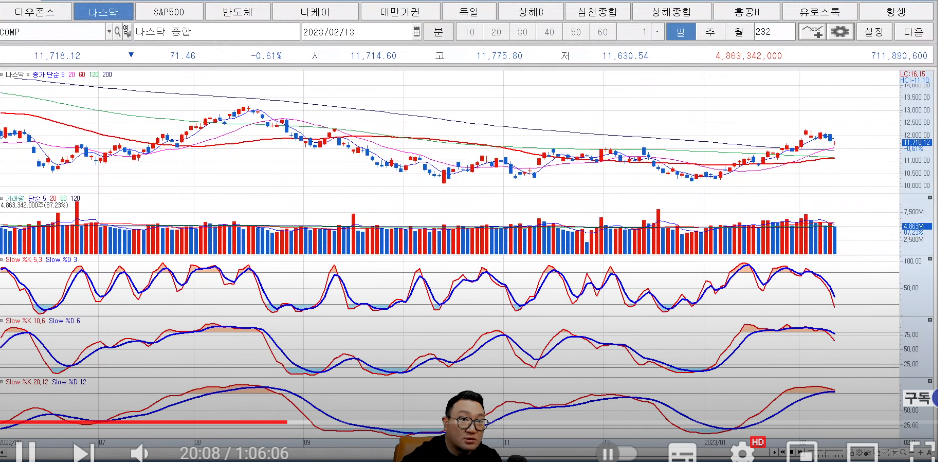Click the -0.61% change value
This screenshot has height=462, width=938.
(x=266, y=56)
